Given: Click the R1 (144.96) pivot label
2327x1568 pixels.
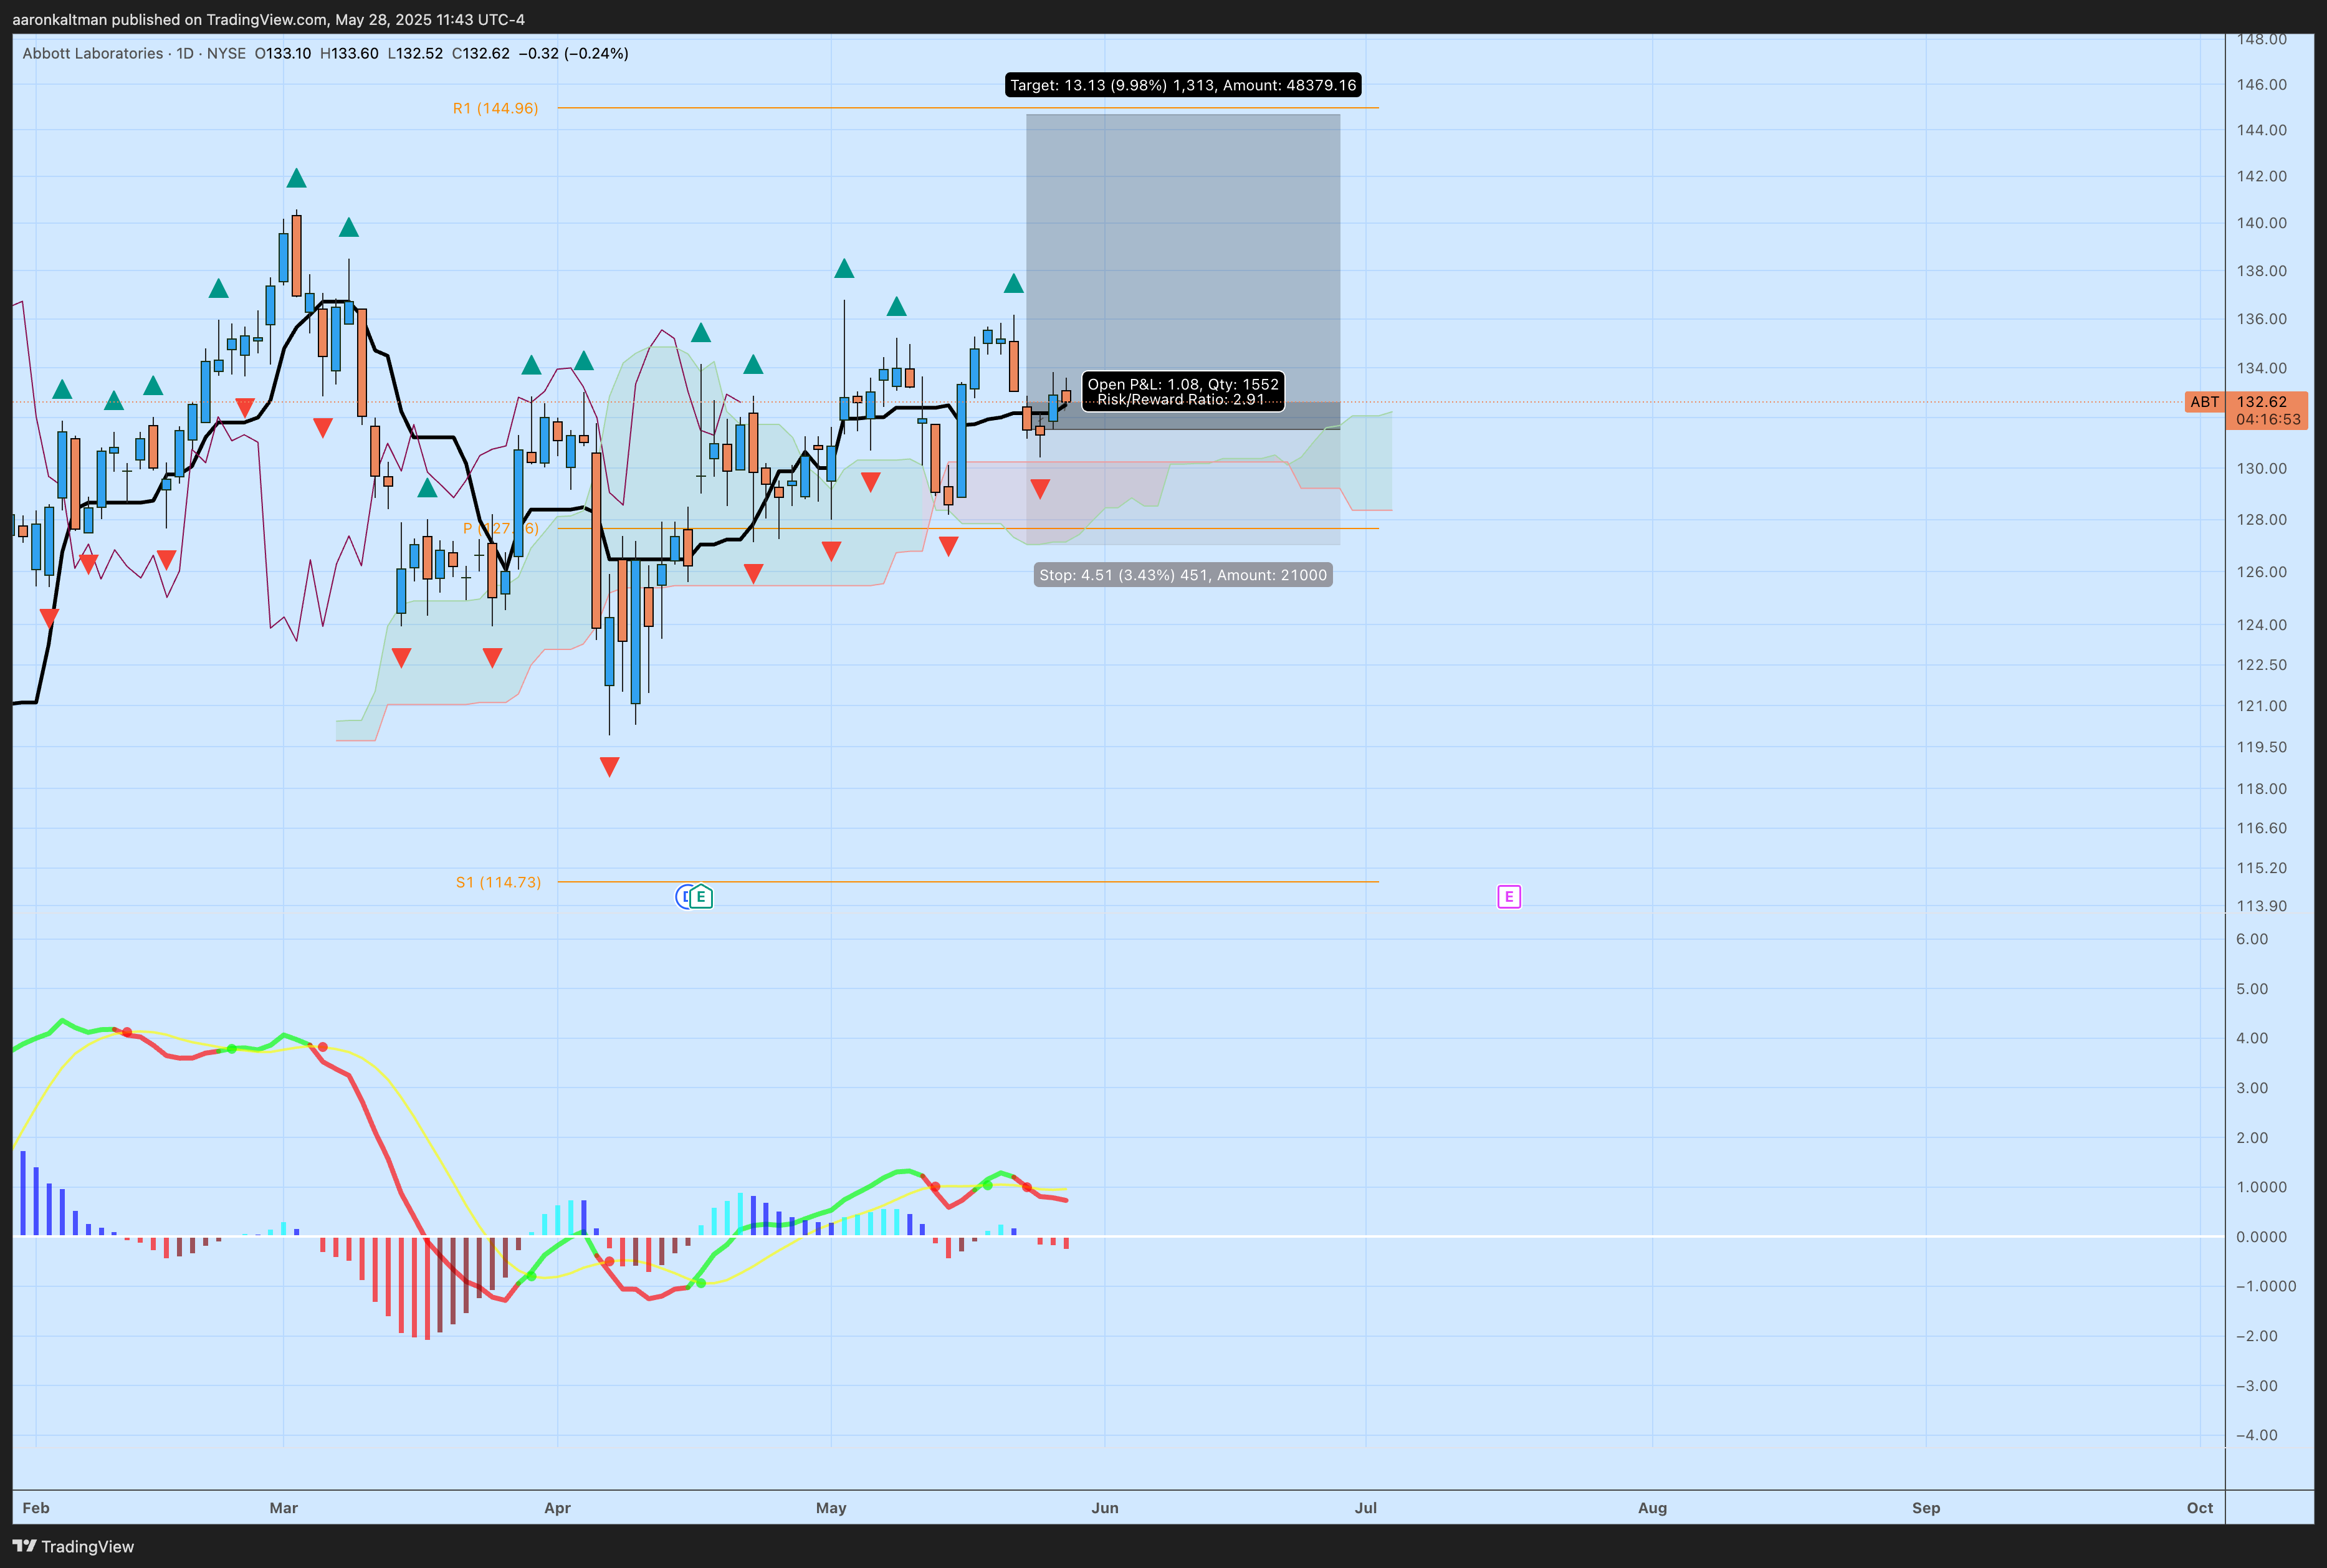Looking at the screenshot, I should click(495, 108).
